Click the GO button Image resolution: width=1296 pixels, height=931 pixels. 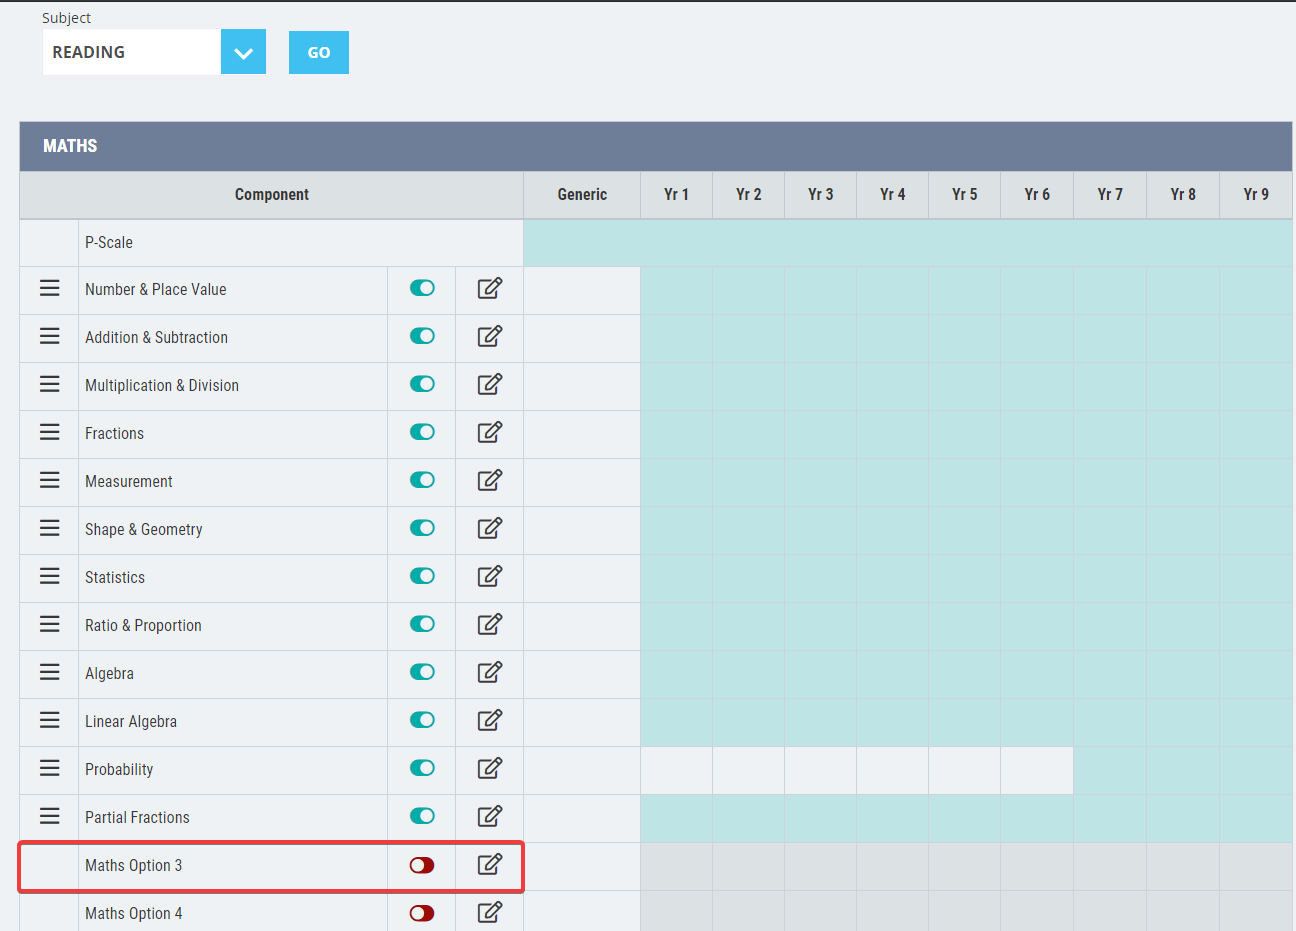tap(319, 53)
